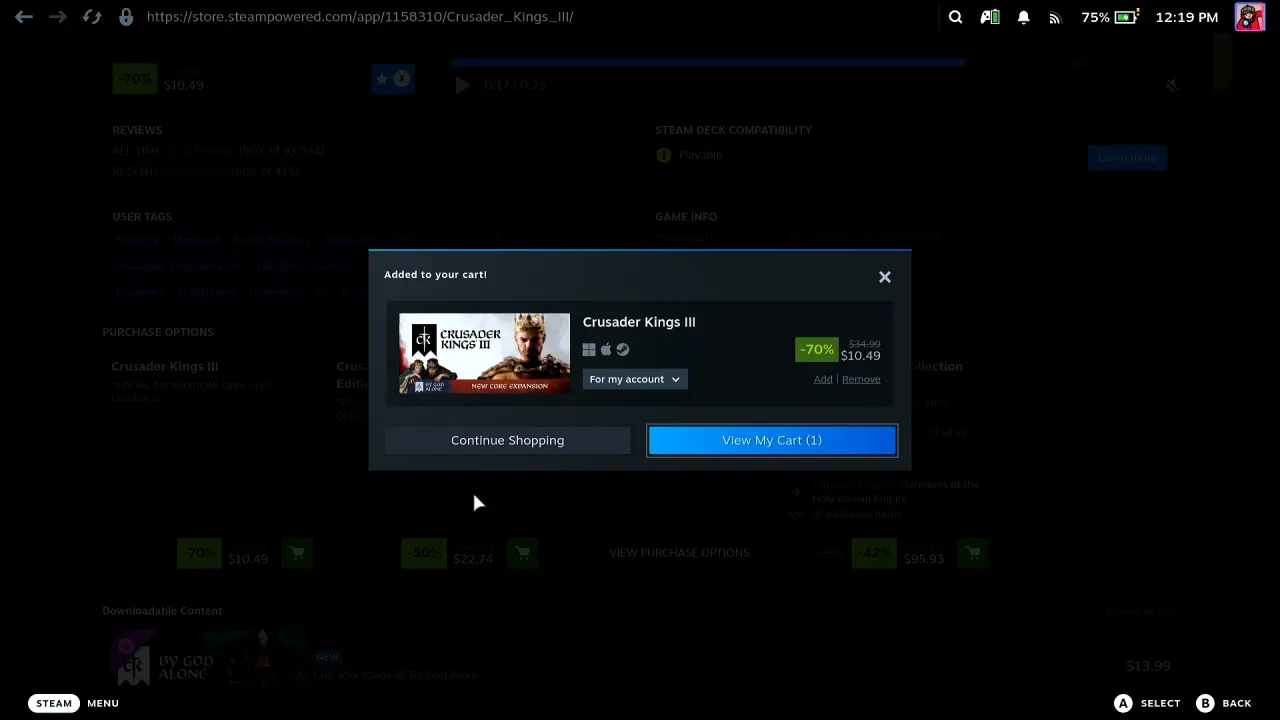Click the SteamOS platform icon
Viewport: 1280px width, 720px height.
point(623,349)
